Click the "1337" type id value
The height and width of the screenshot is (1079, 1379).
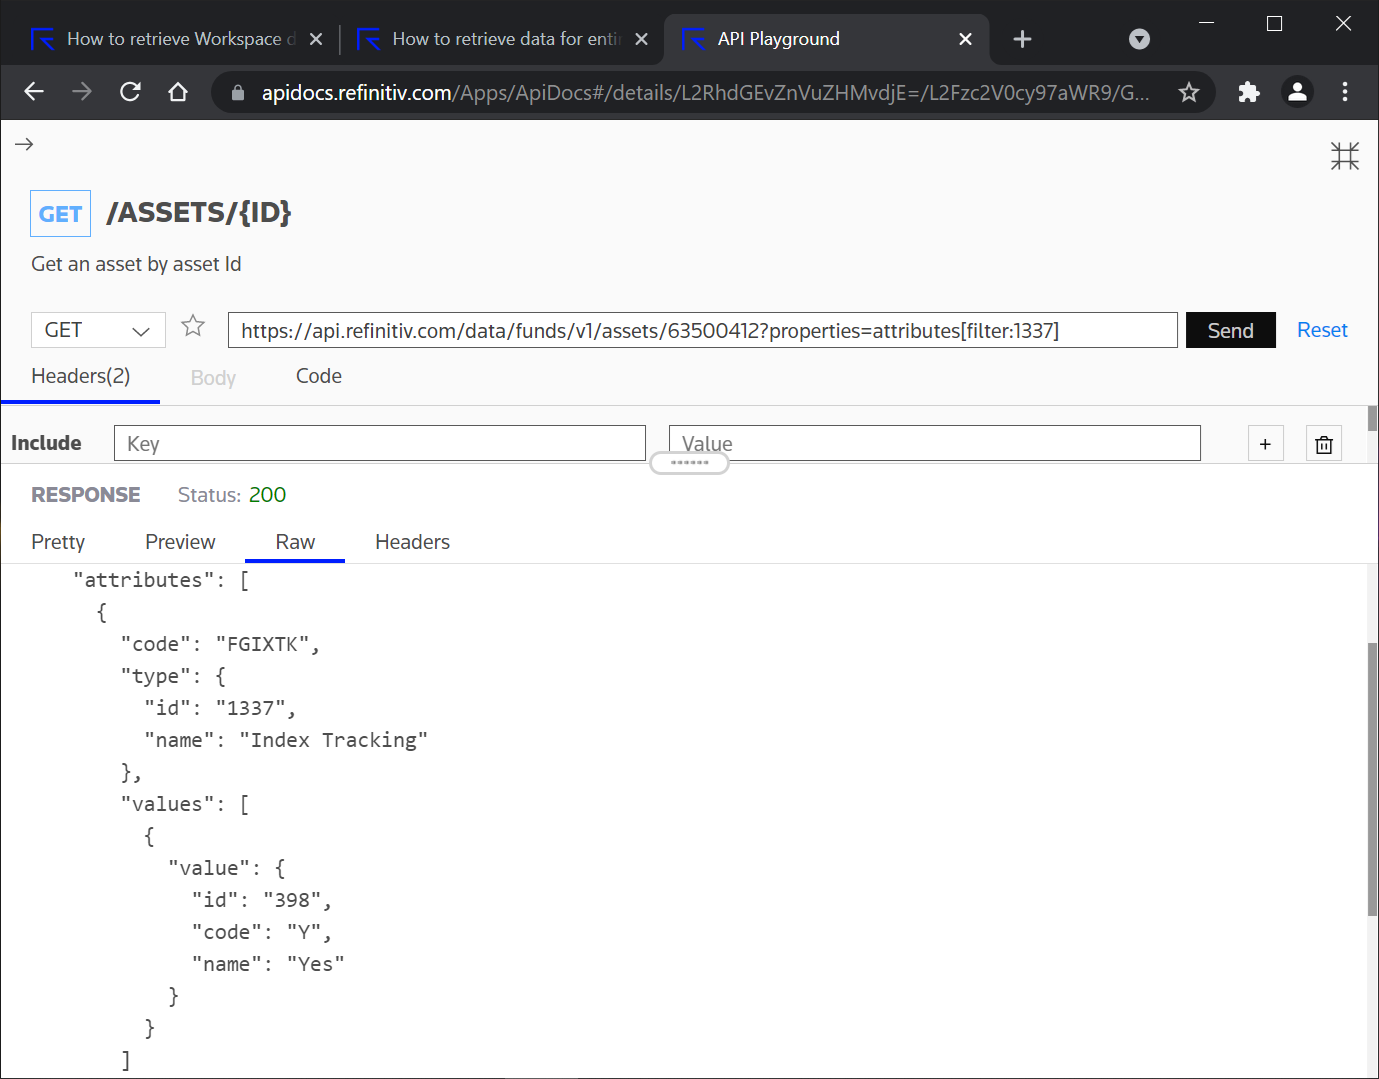click(250, 708)
